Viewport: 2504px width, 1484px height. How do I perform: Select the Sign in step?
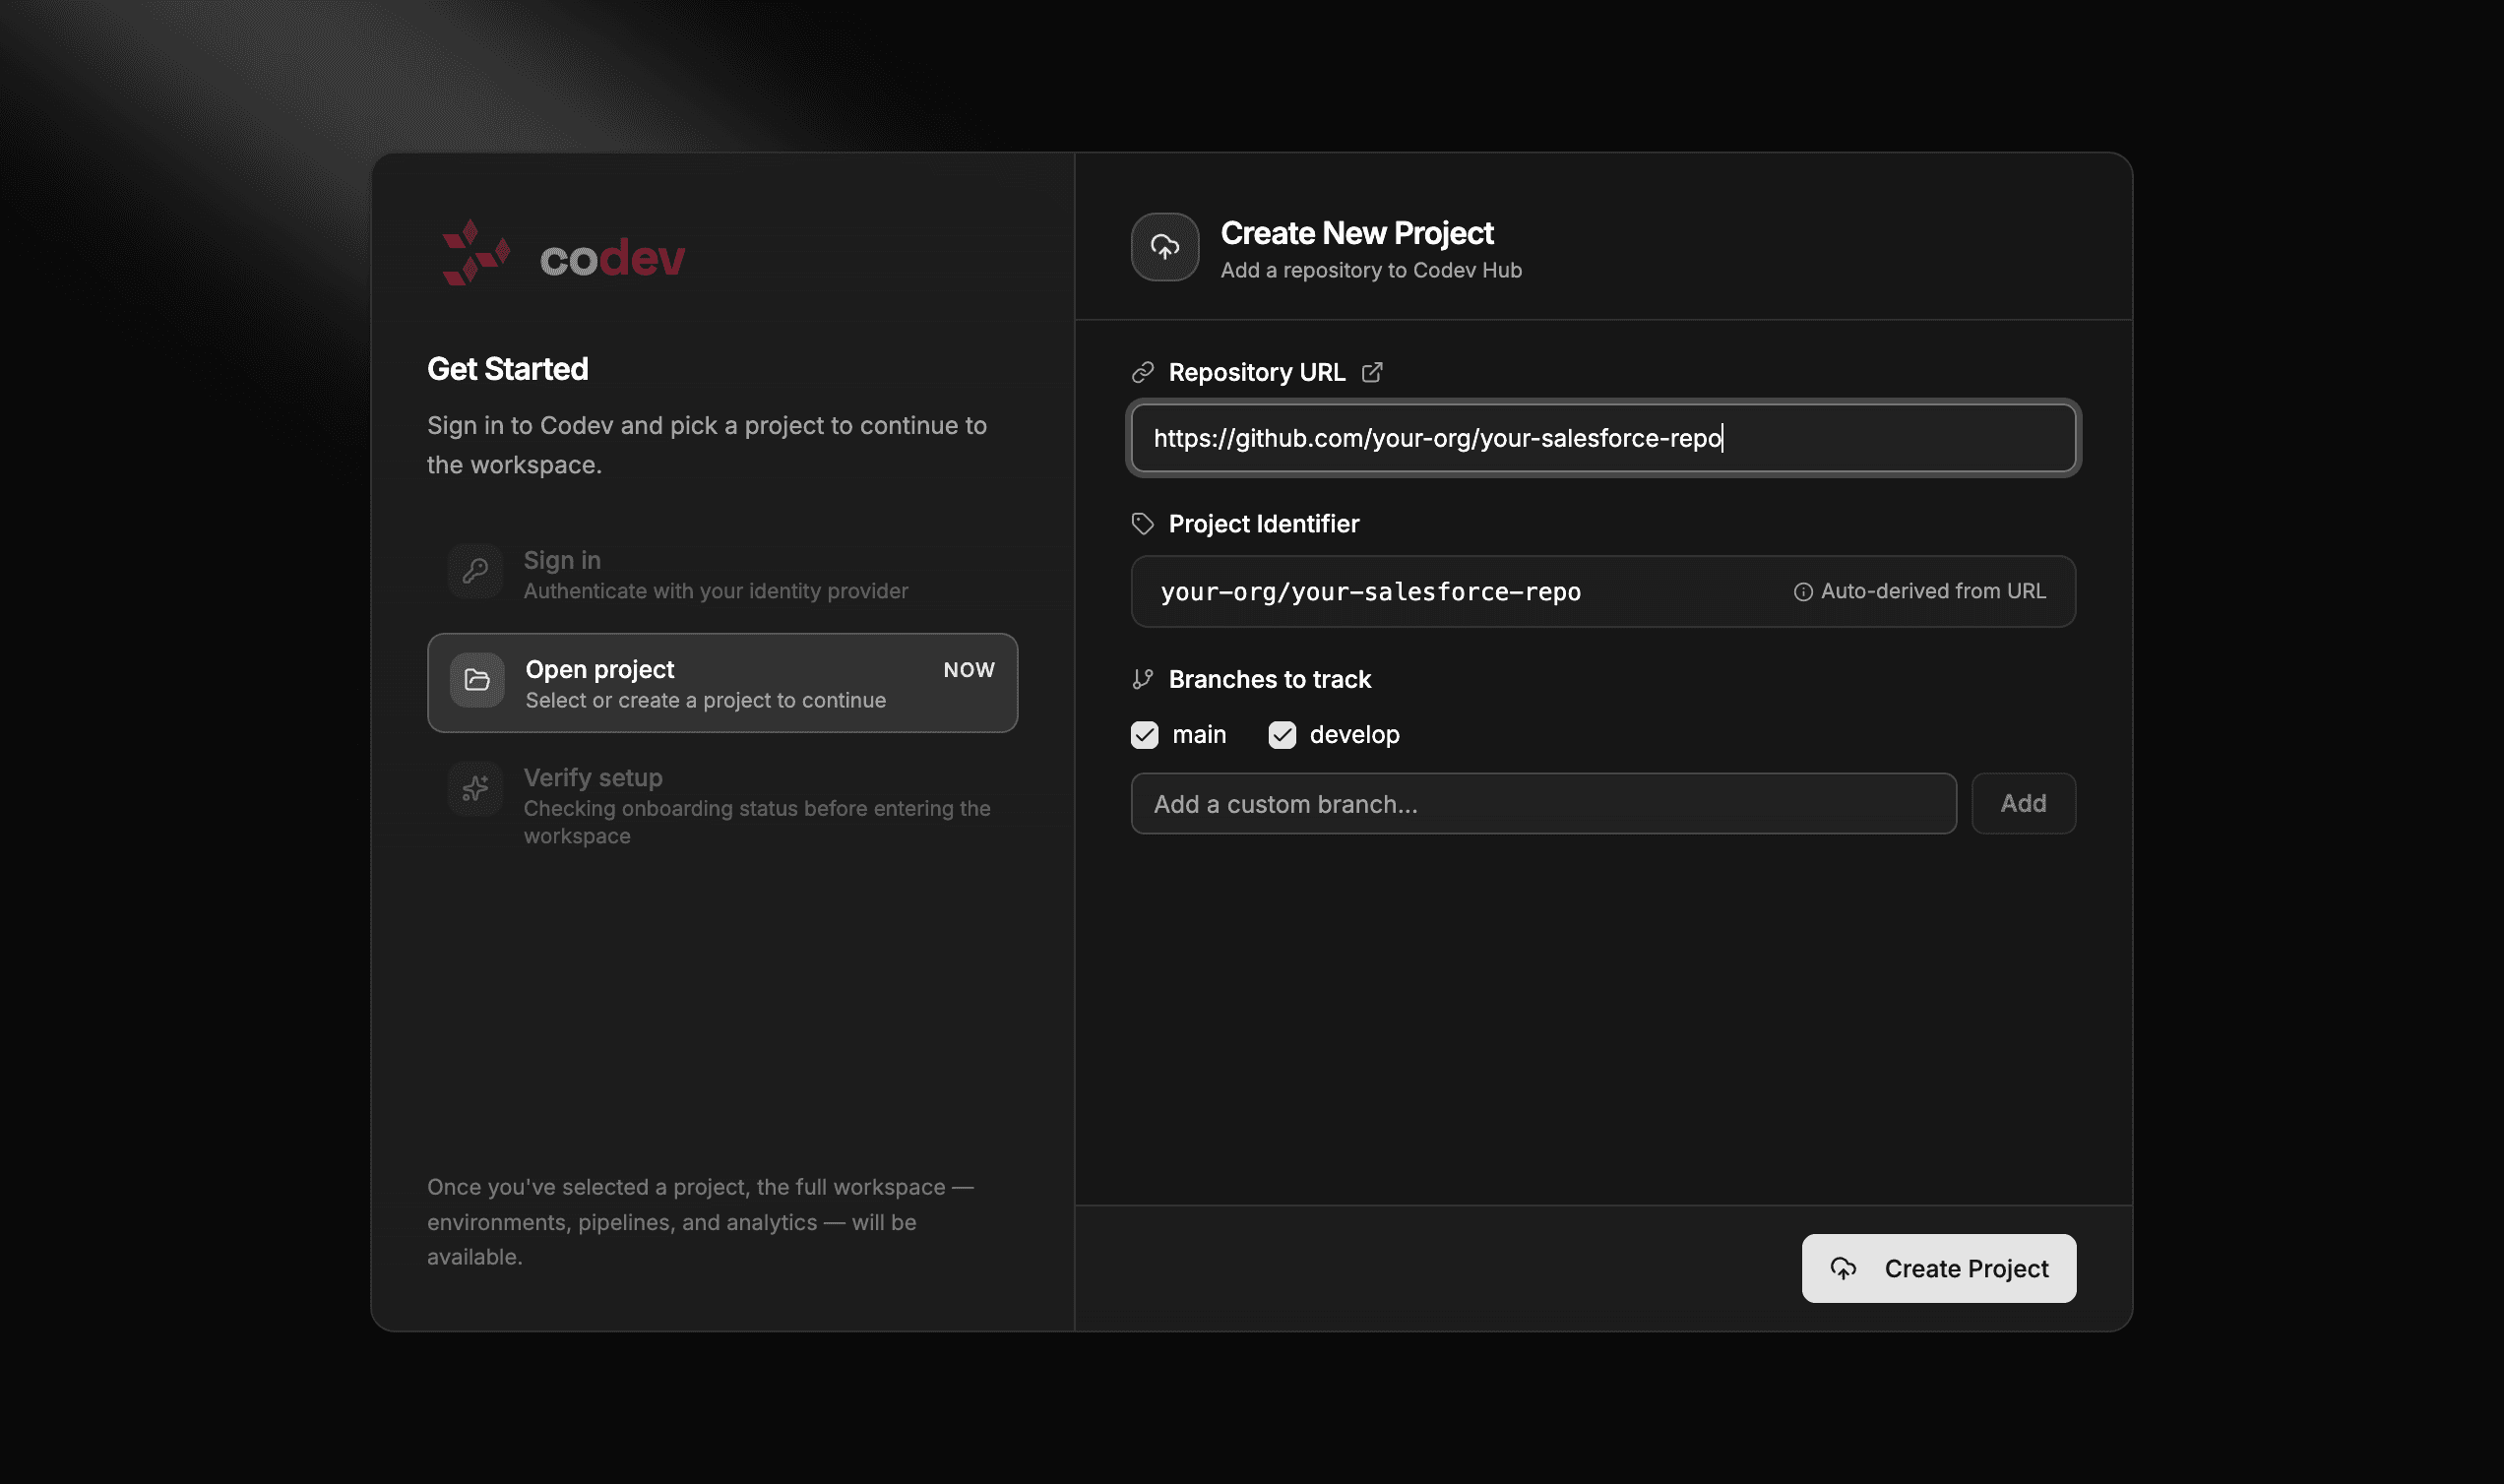pyautogui.click(x=722, y=574)
